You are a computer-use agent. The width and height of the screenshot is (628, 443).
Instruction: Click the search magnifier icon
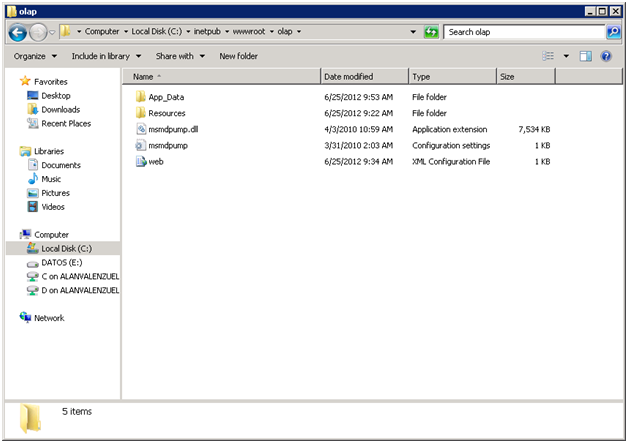[x=613, y=32]
